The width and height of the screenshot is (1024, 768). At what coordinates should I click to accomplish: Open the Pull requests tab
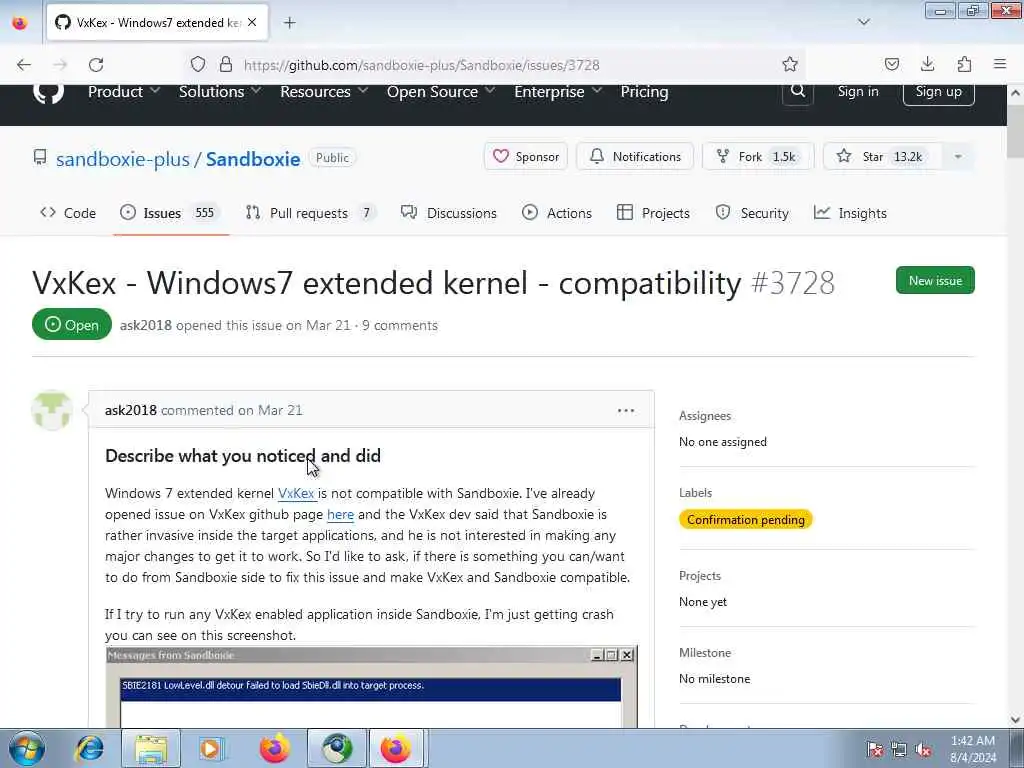(x=310, y=213)
